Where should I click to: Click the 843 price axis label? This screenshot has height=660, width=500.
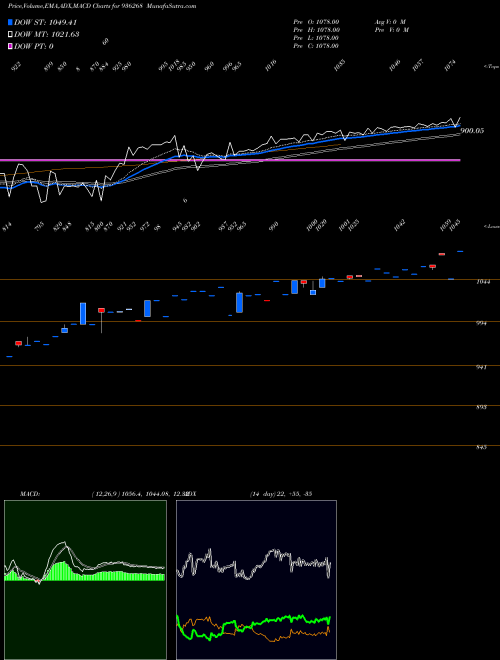coord(482,447)
